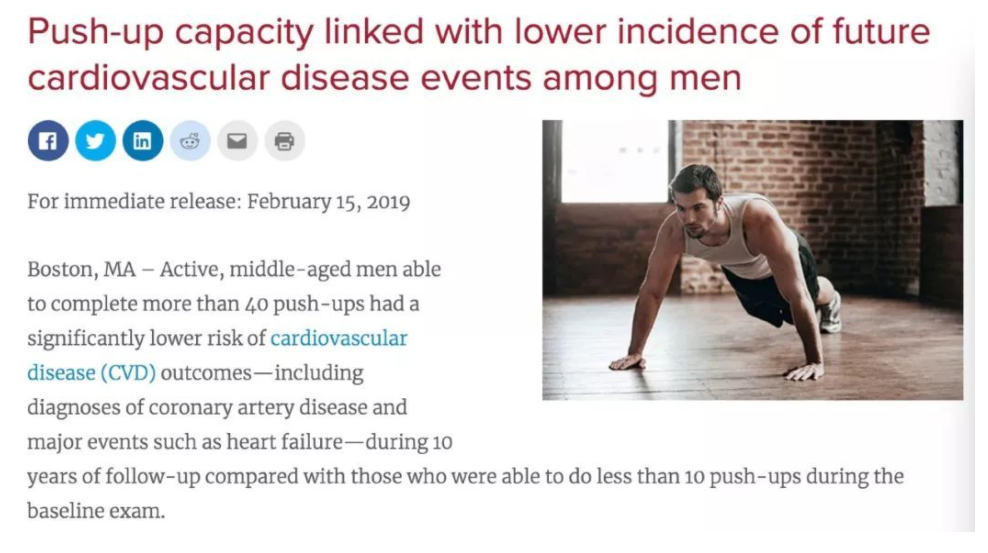Open the teal 'cardiovascular' hyperlink

click(x=339, y=338)
